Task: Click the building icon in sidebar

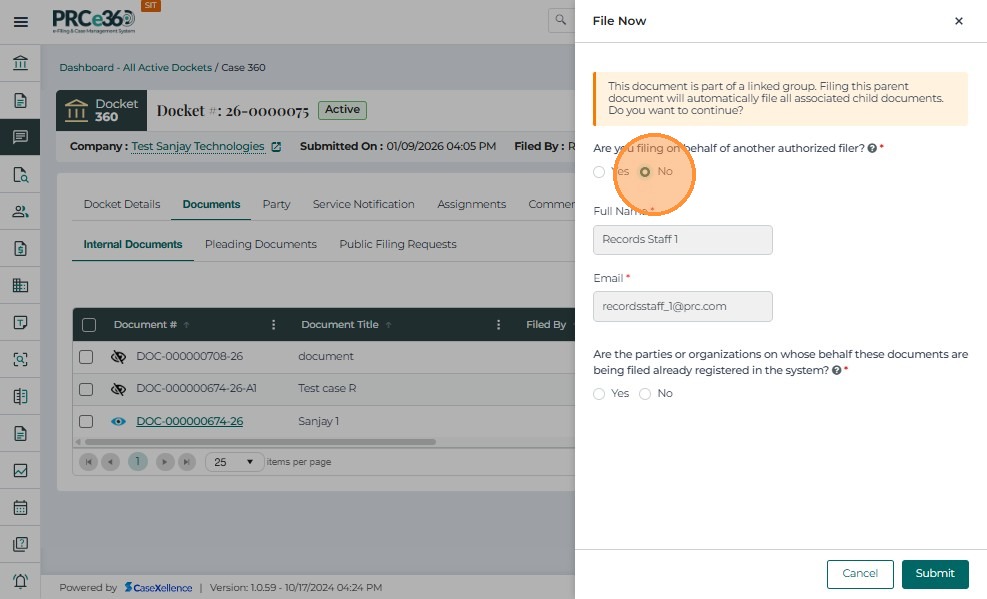Action: tap(20, 285)
